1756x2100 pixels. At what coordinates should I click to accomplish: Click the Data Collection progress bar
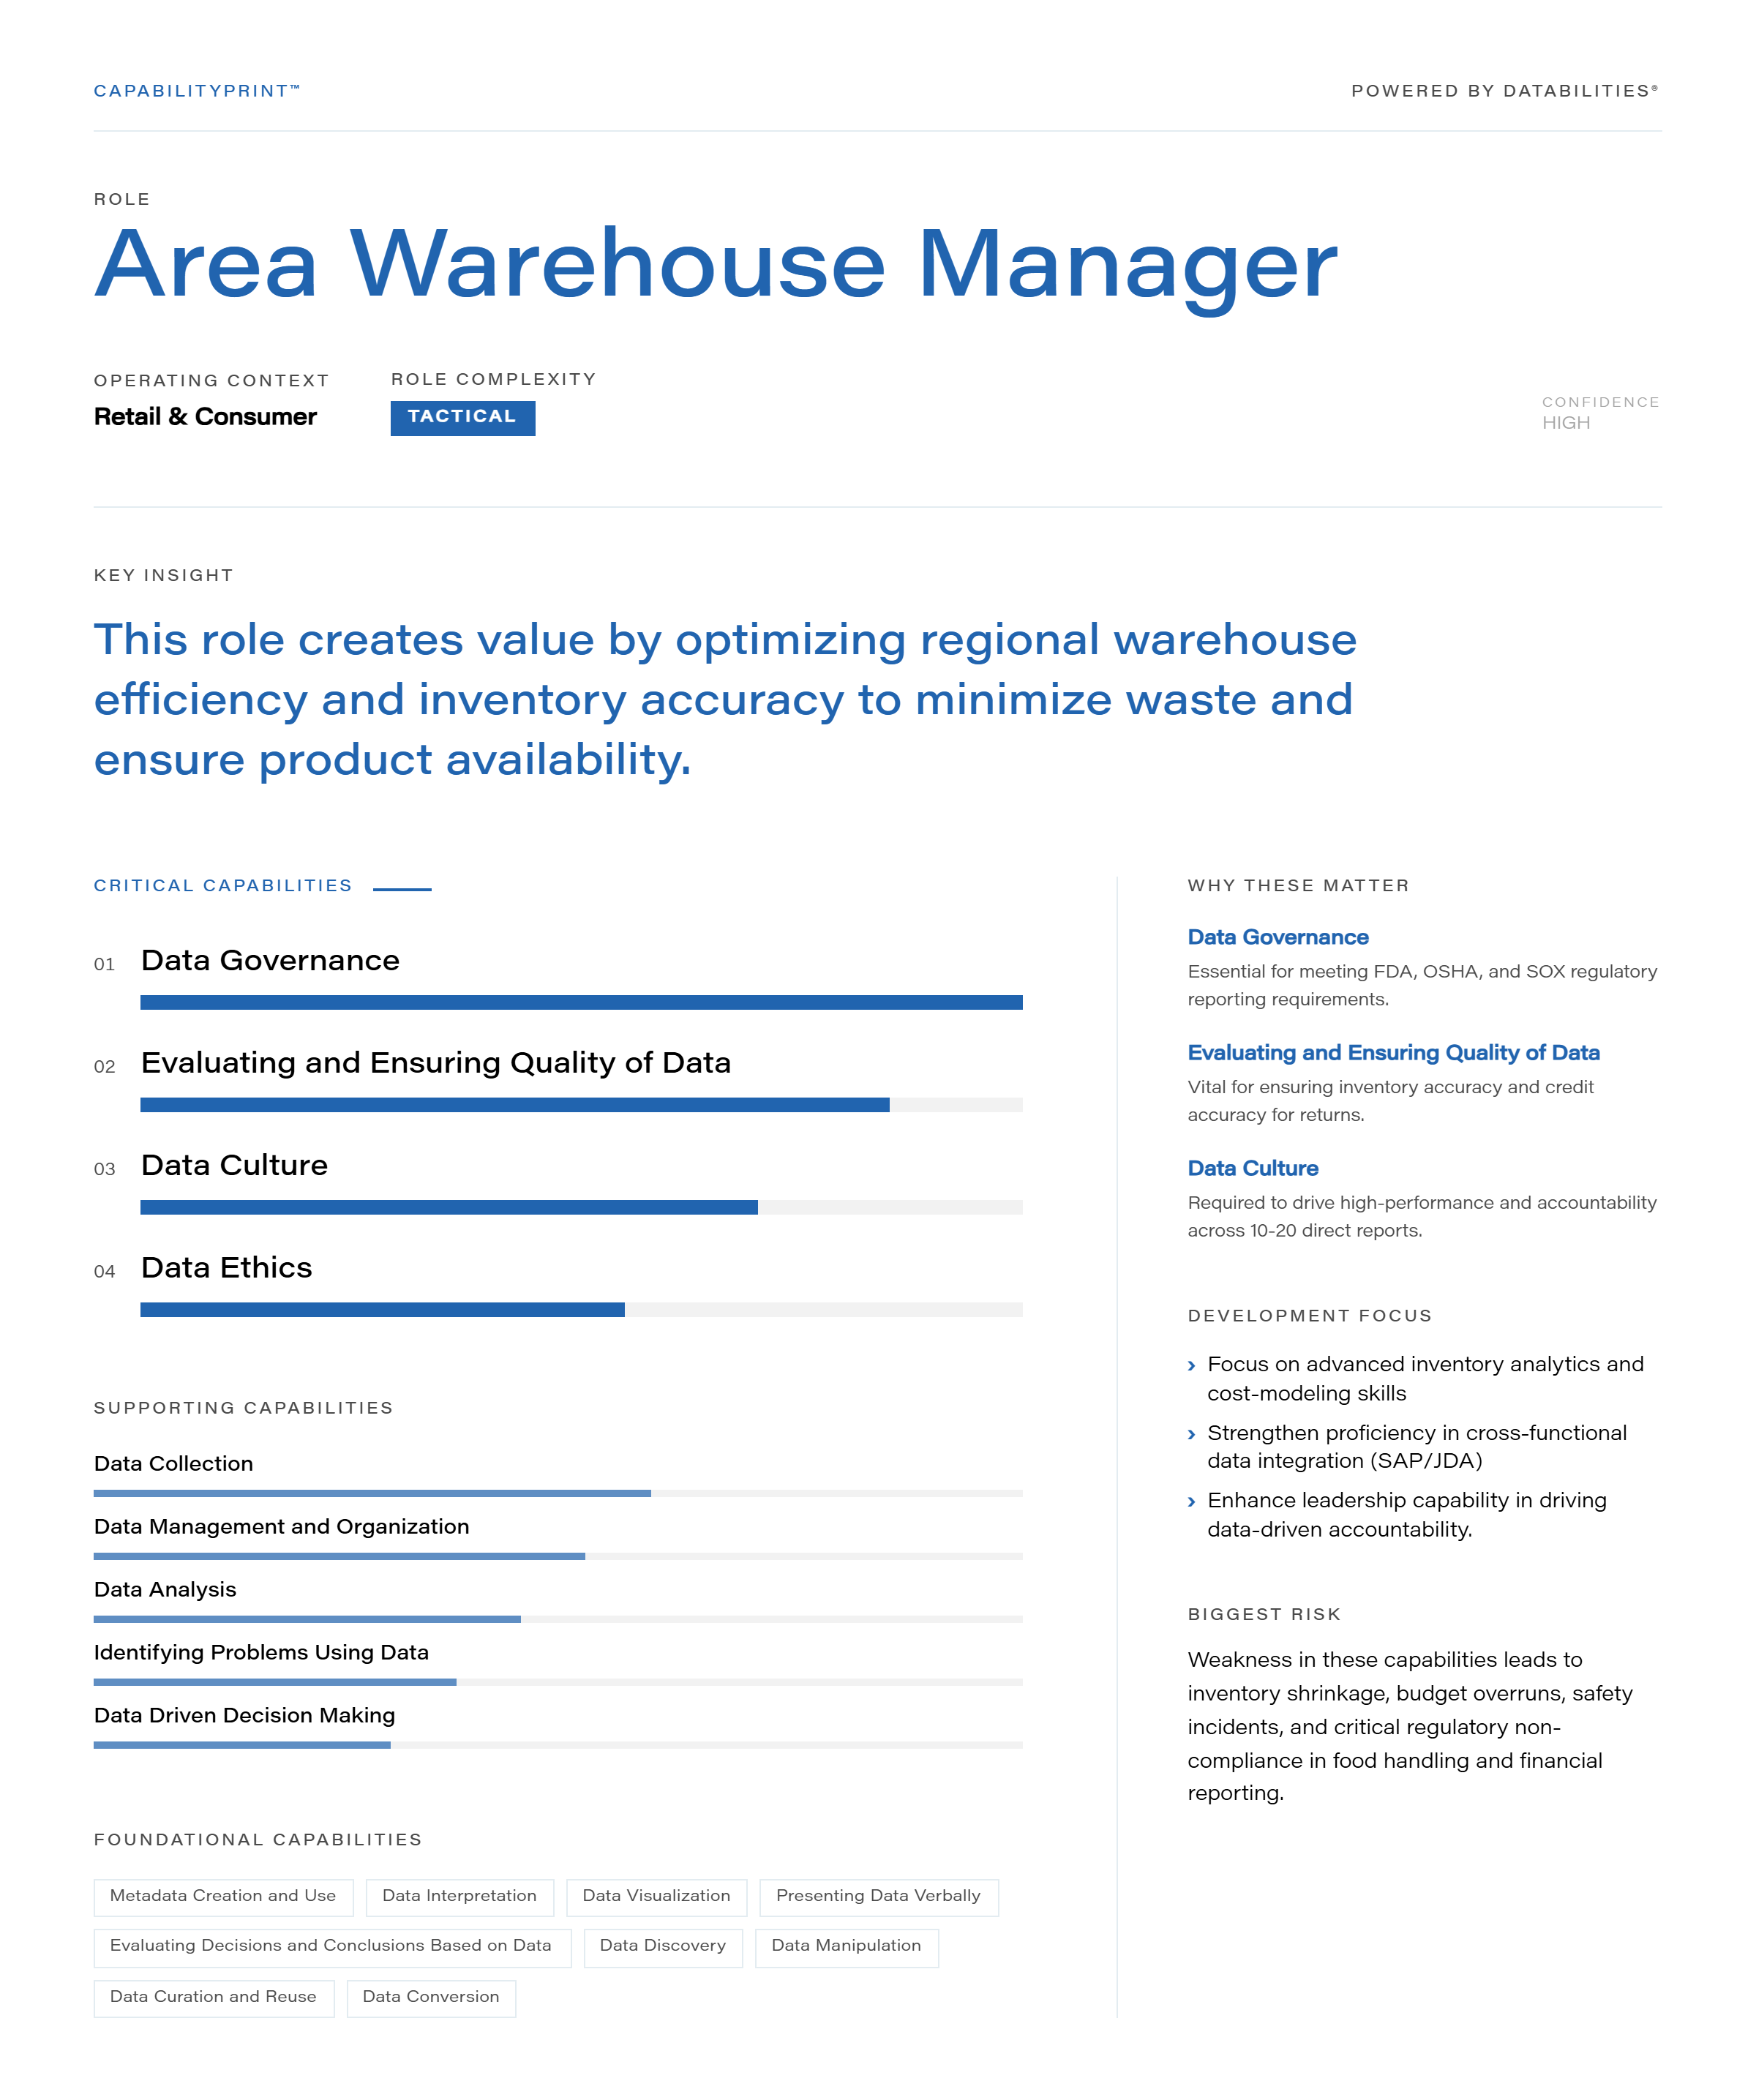click(x=558, y=1493)
